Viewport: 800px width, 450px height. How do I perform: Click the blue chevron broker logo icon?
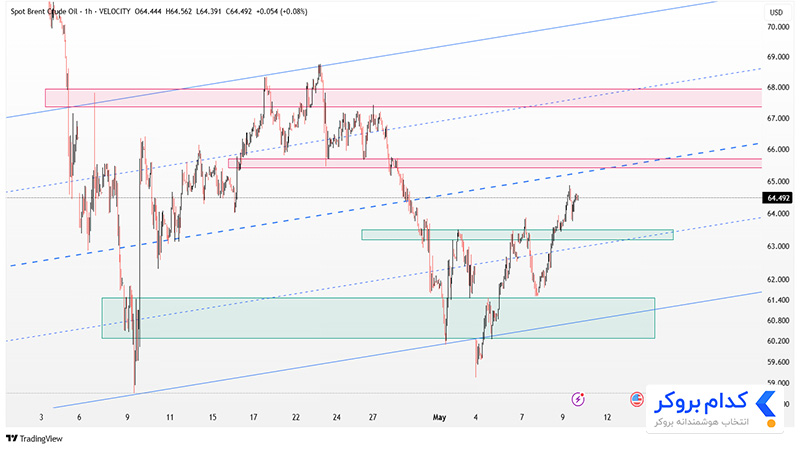click(x=765, y=404)
